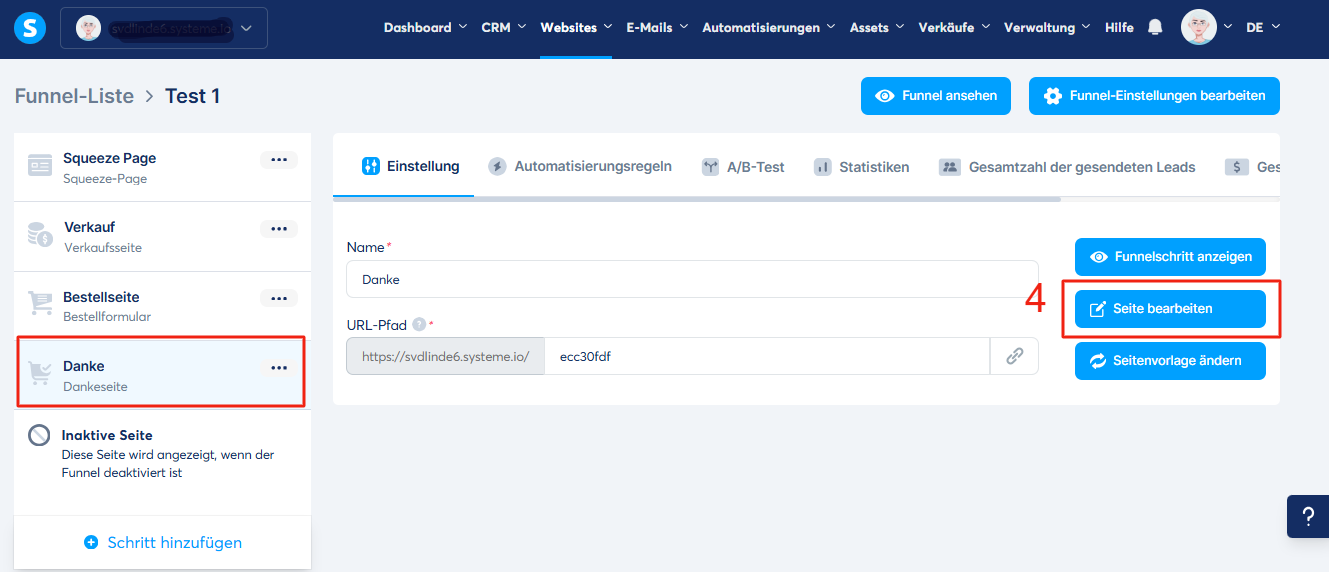Copy URL path with link icon
The image size is (1329, 572).
1014,356
